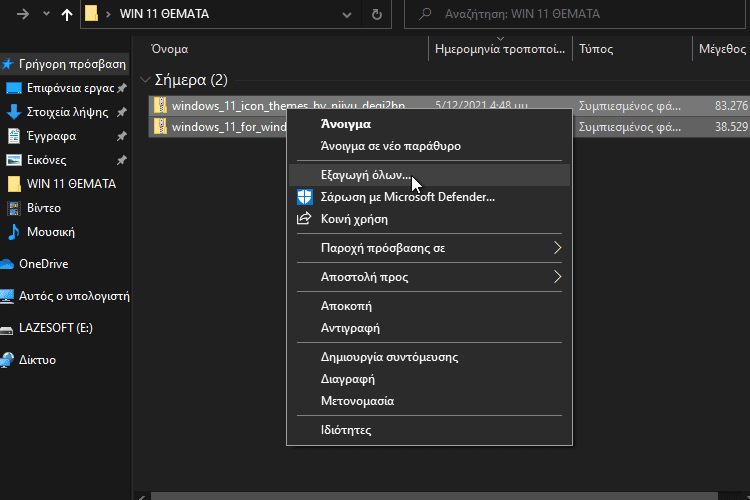Viewport: 750px width, 500px height.
Task: Click the video film icon
Action: coord(14,208)
